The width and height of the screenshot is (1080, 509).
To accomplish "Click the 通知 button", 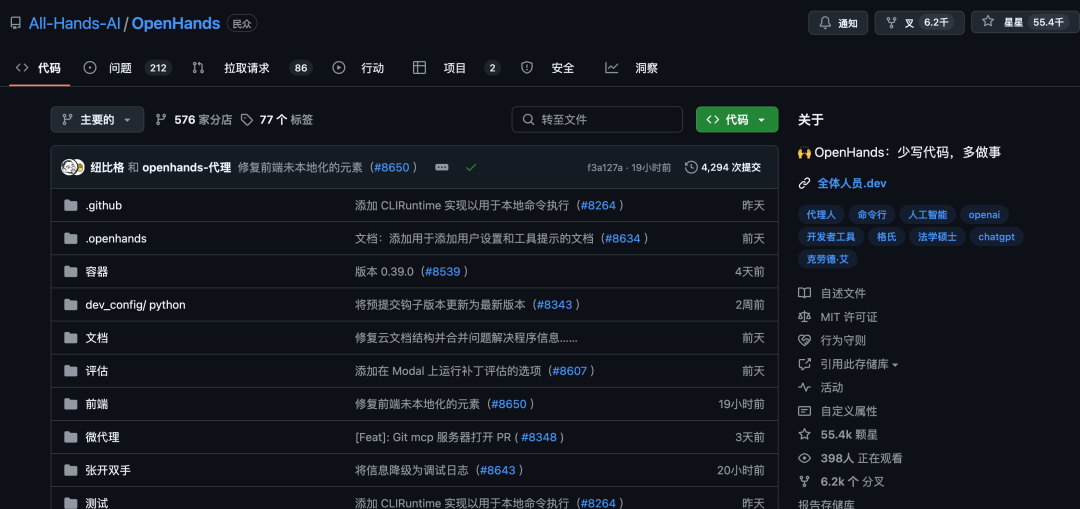I will 838,23.
